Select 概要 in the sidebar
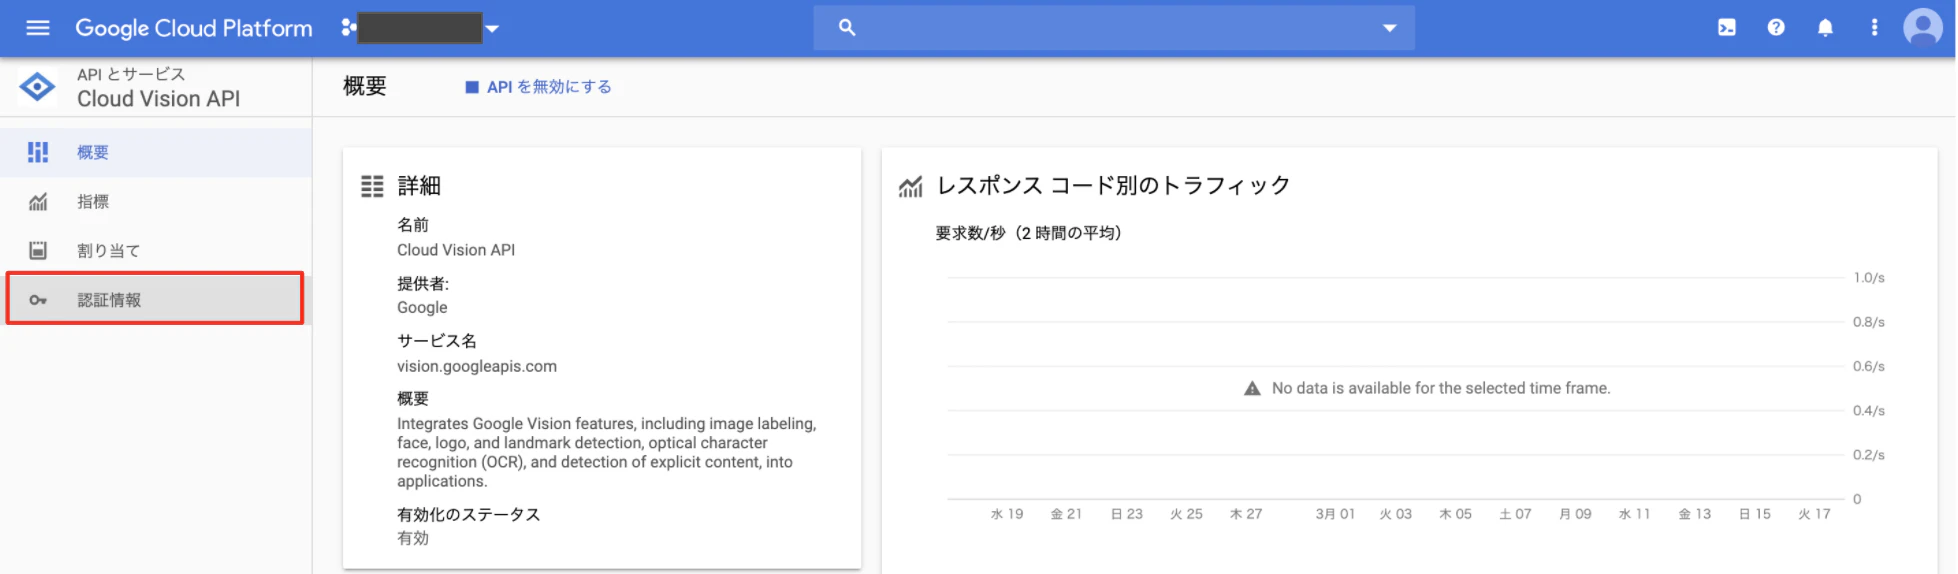 [x=156, y=152]
